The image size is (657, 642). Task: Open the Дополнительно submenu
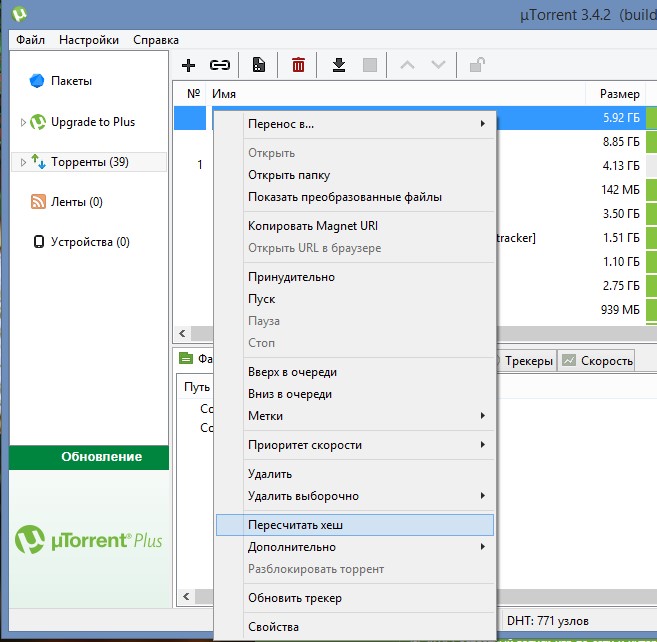pyautogui.click(x=355, y=547)
